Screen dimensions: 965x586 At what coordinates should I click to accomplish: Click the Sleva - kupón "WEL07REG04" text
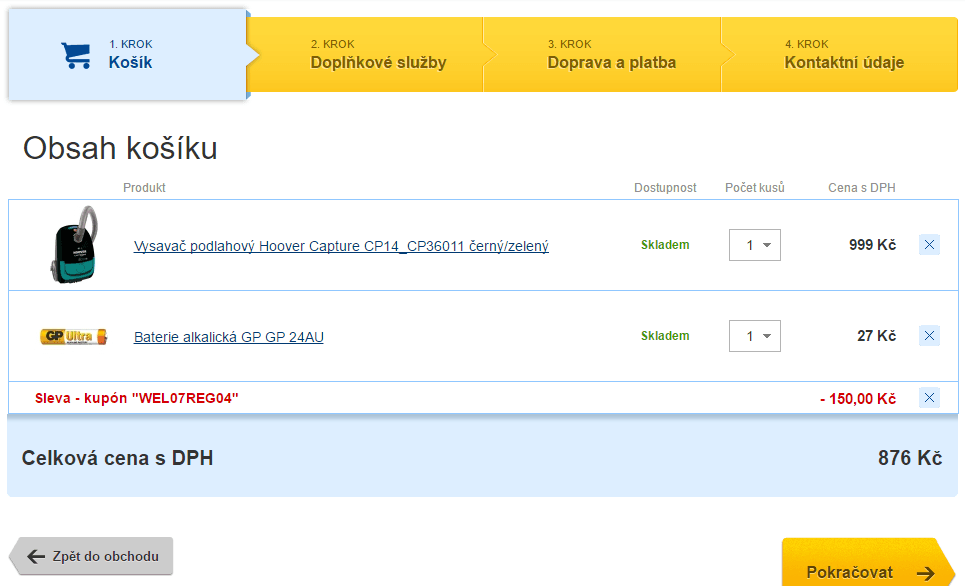(x=137, y=398)
